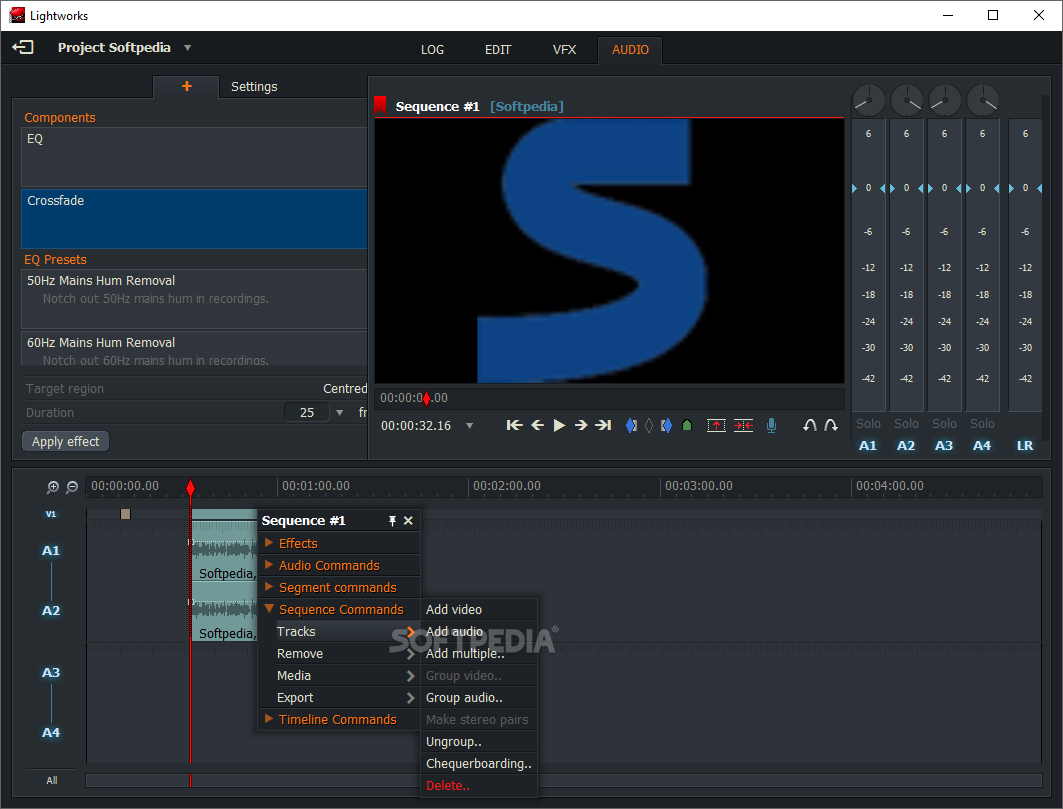
Task: Choose the red Delete.. menu entry
Action: pos(479,786)
